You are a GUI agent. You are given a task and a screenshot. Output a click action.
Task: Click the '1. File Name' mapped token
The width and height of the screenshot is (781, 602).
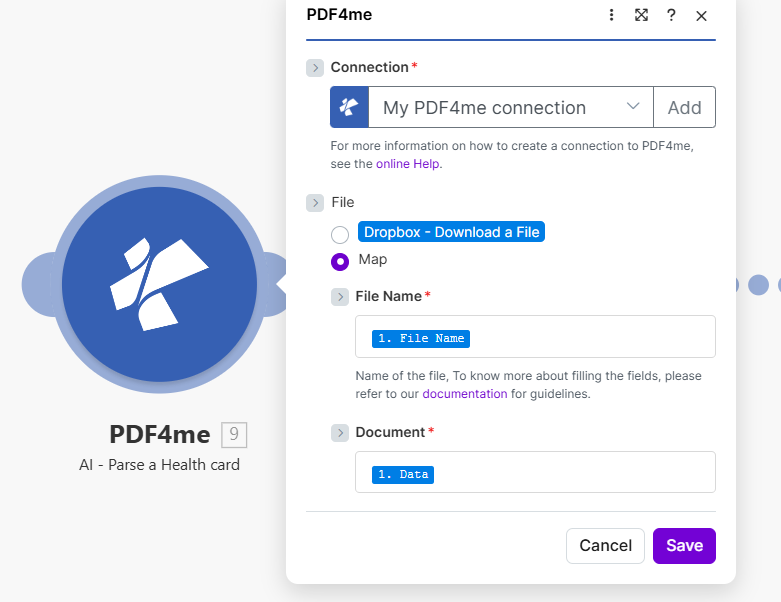tap(421, 339)
